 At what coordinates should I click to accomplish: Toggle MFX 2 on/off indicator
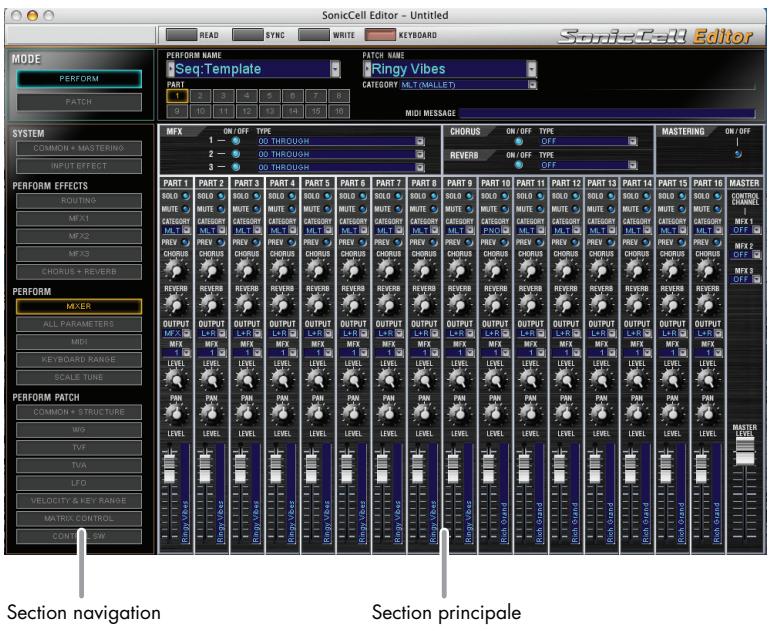(236, 154)
